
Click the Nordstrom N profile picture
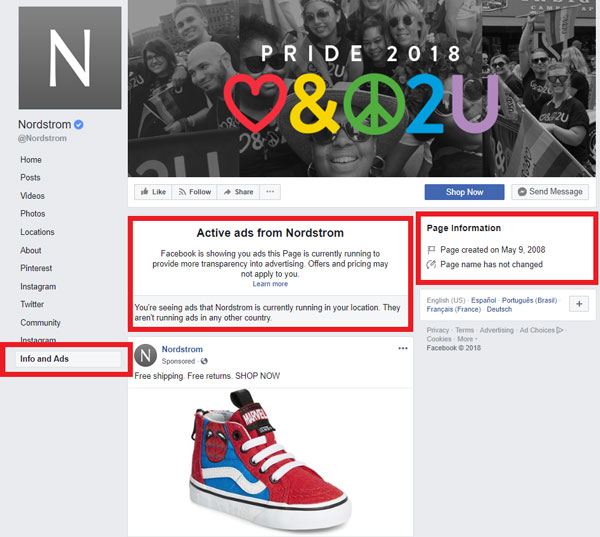[69, 58]
